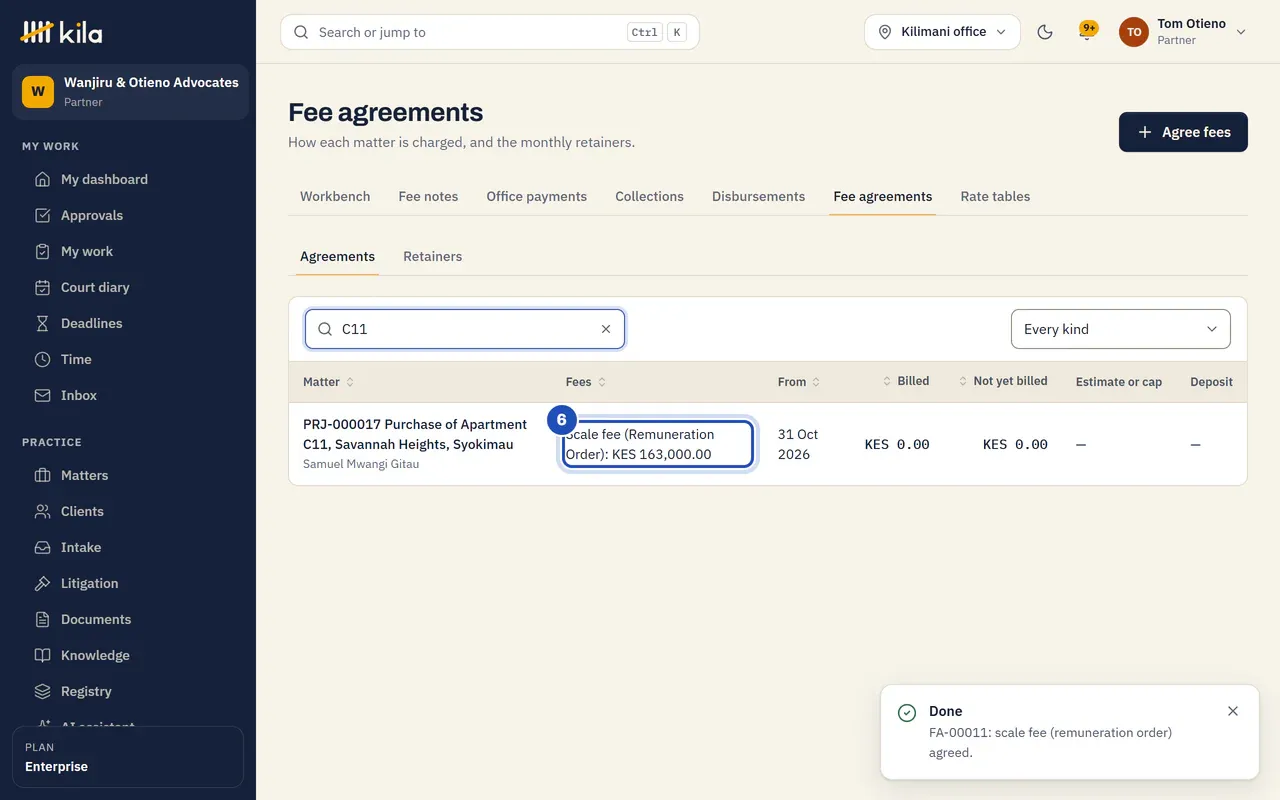The height and width of the screenshot is (800, 1280).
Task: Go to Approvals in sidebar
Action: pos(128,215)
